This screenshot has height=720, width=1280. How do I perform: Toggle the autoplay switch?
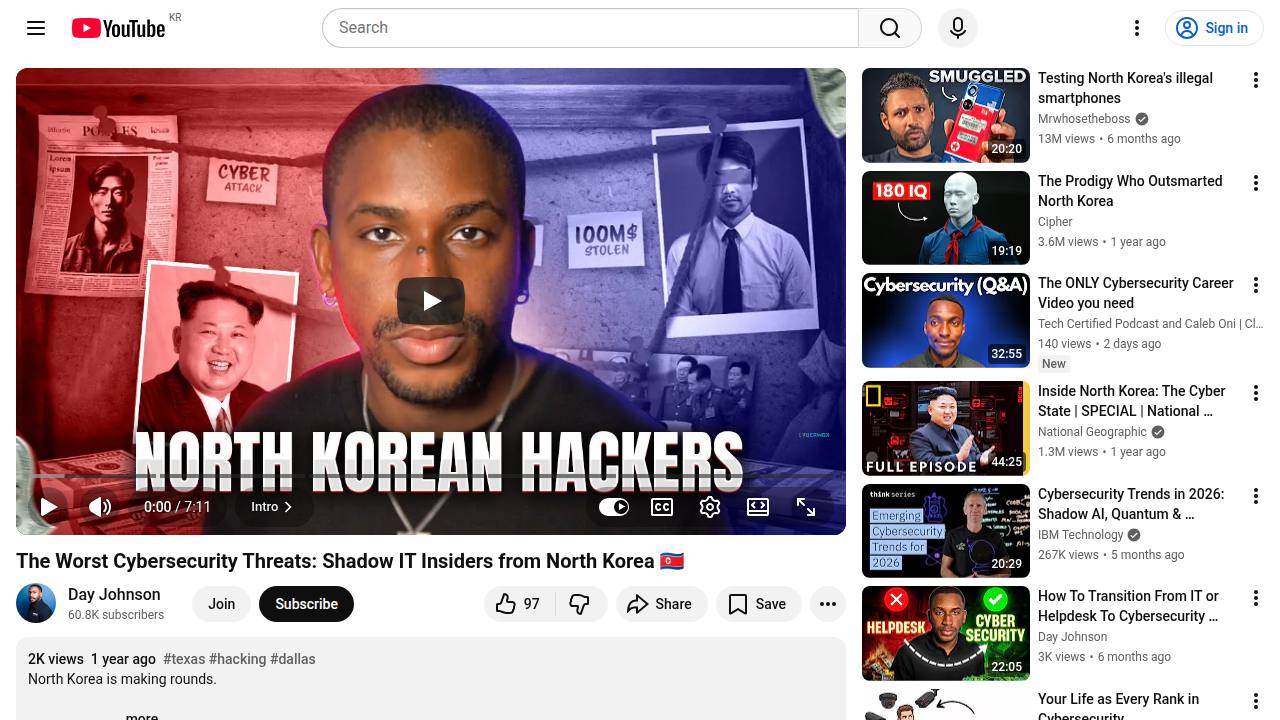point(614,507)
